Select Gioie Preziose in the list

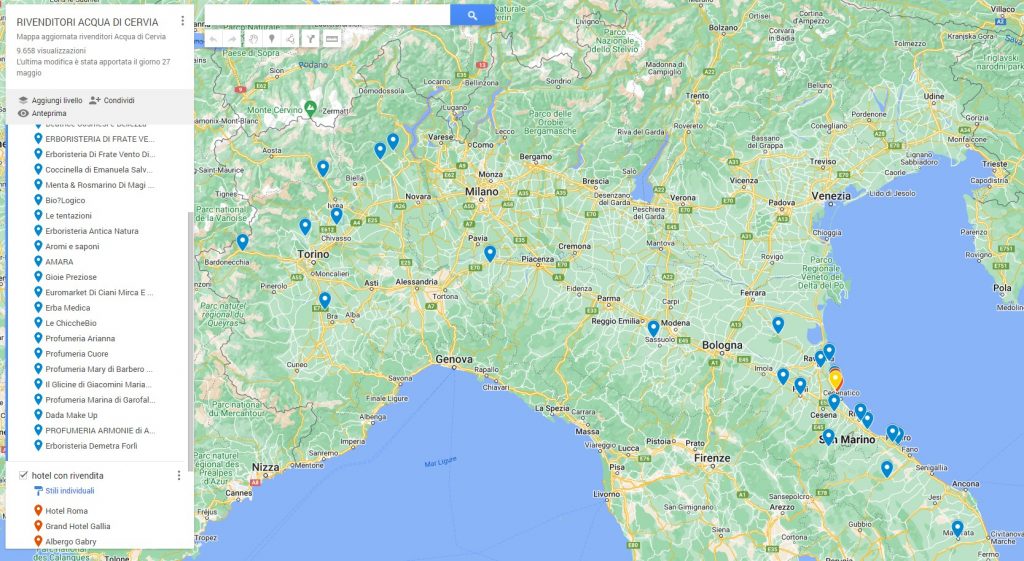click(71, 277)
